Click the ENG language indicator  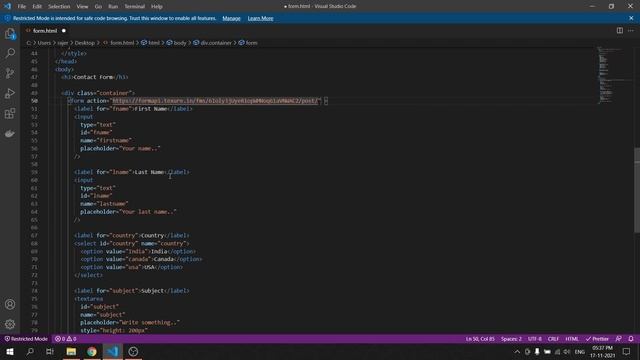coord(580,351)
